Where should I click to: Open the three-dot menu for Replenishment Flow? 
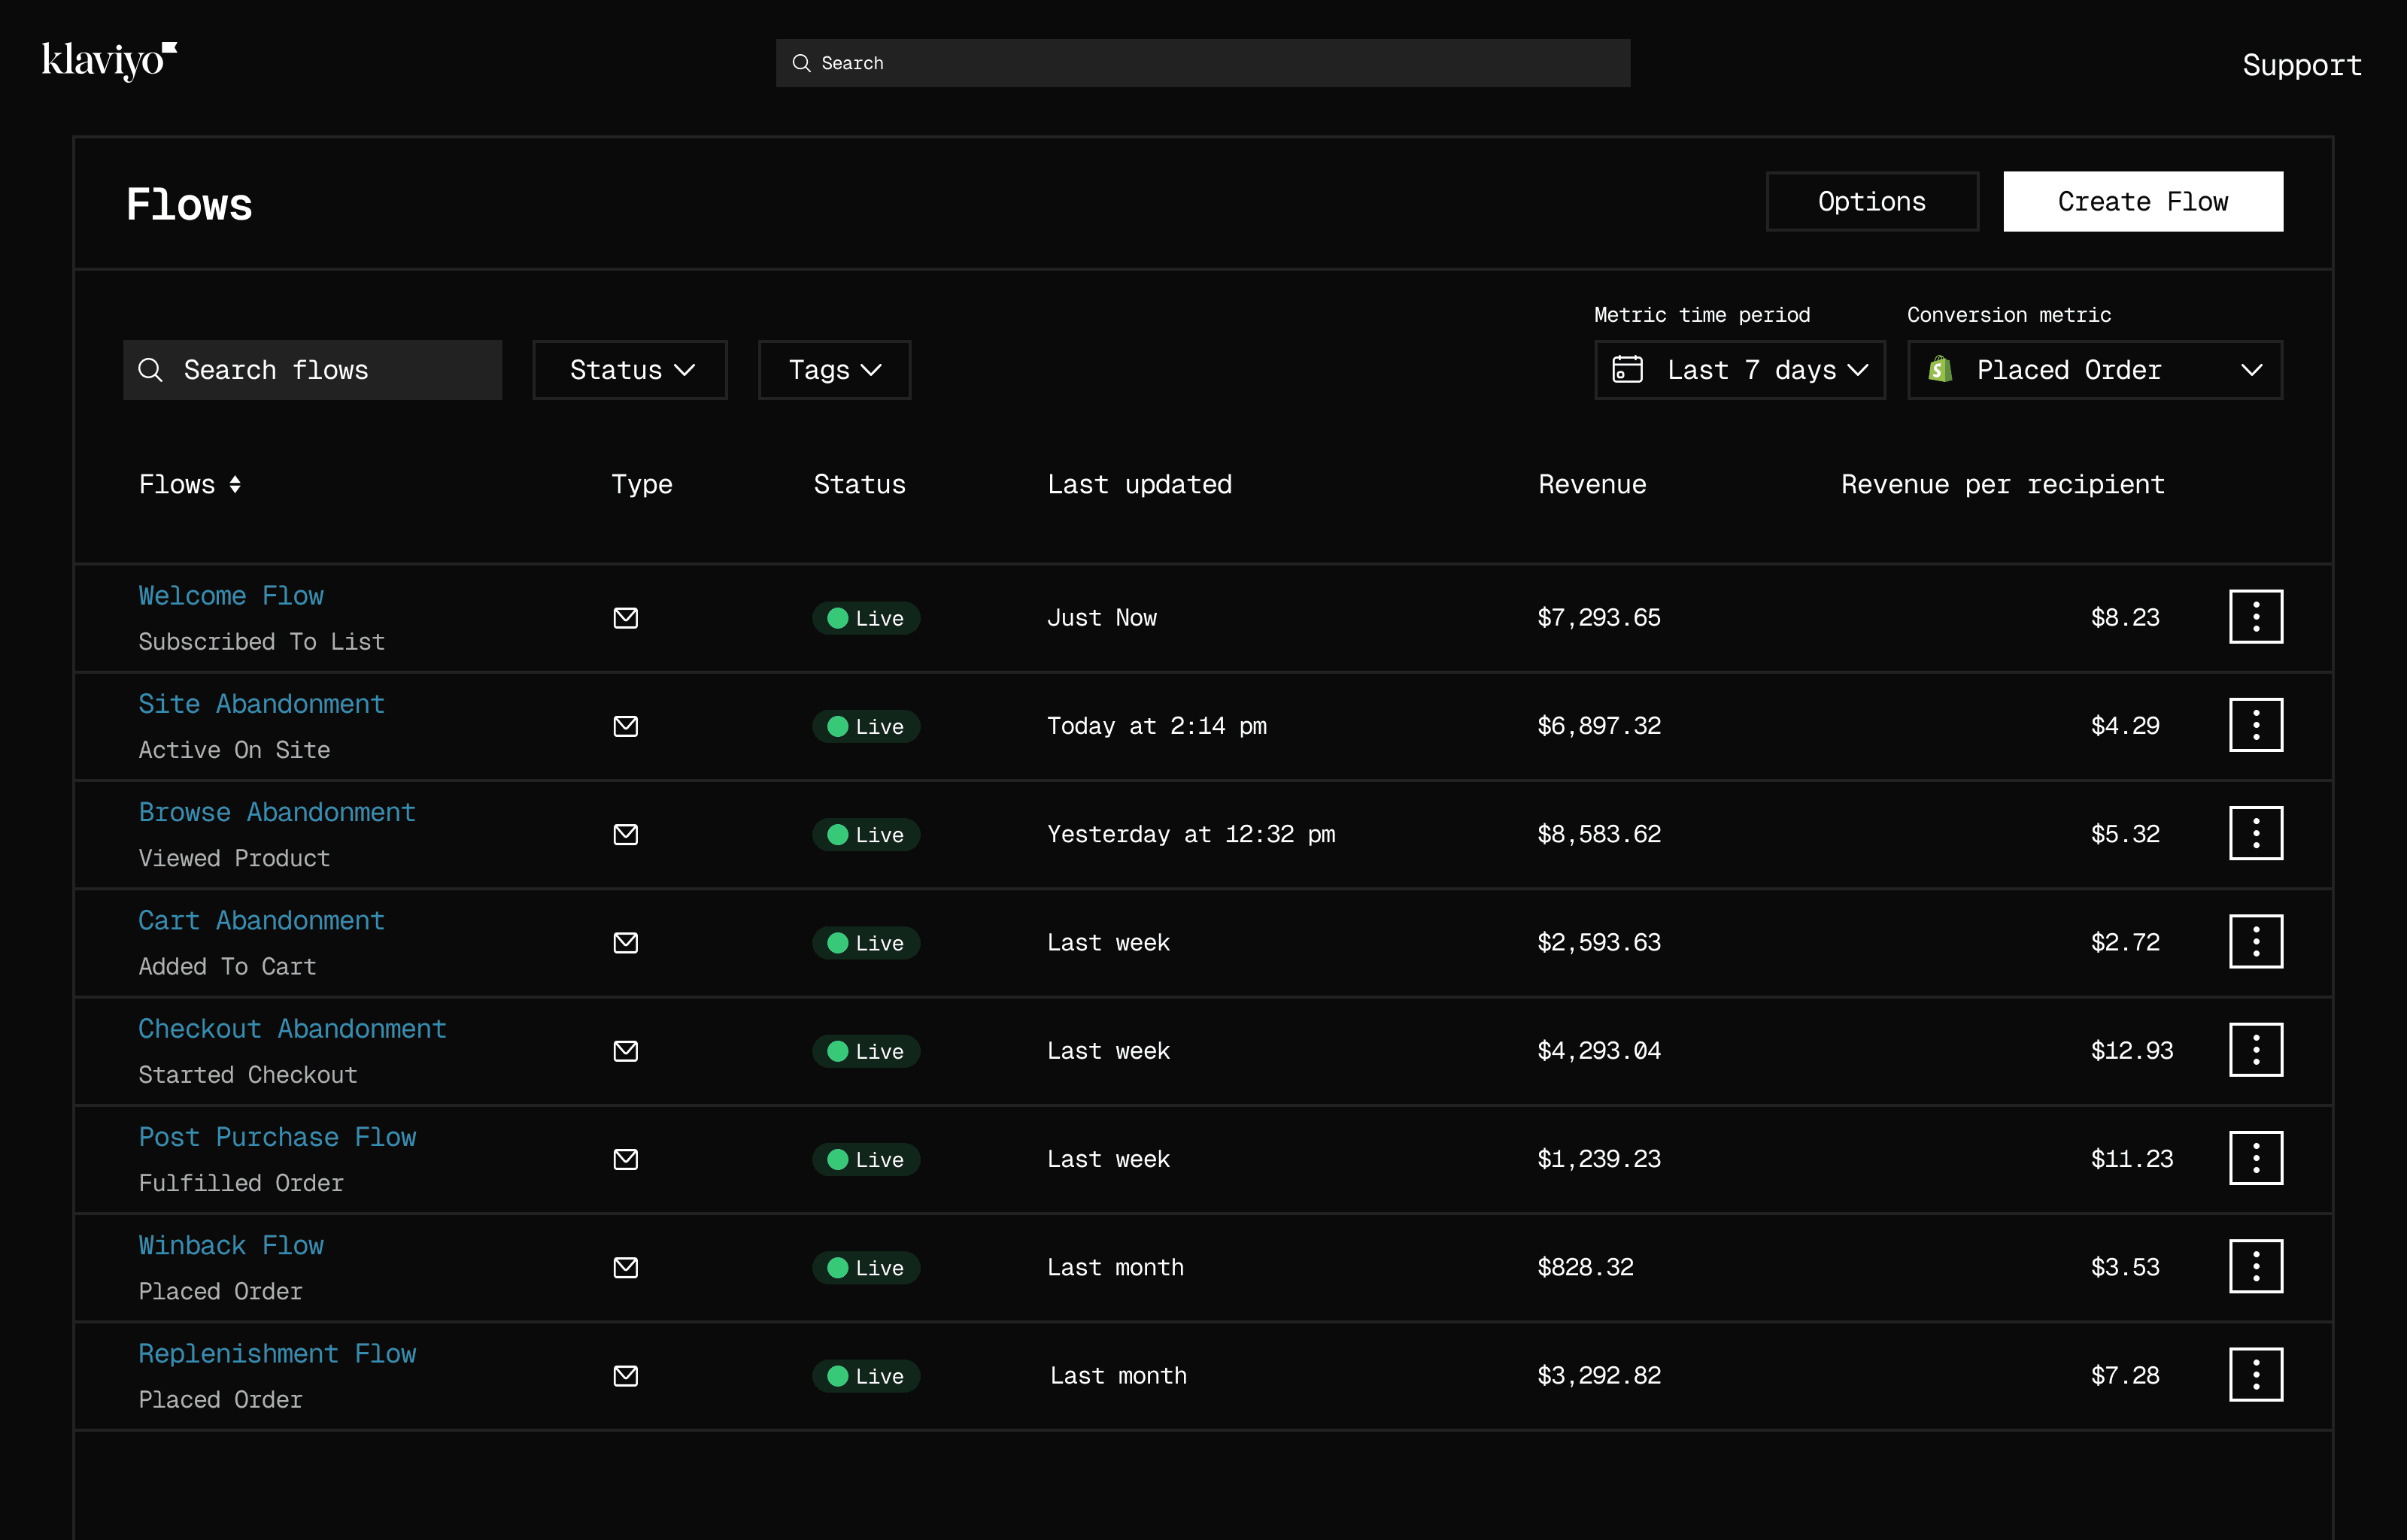(2255, 1375)
